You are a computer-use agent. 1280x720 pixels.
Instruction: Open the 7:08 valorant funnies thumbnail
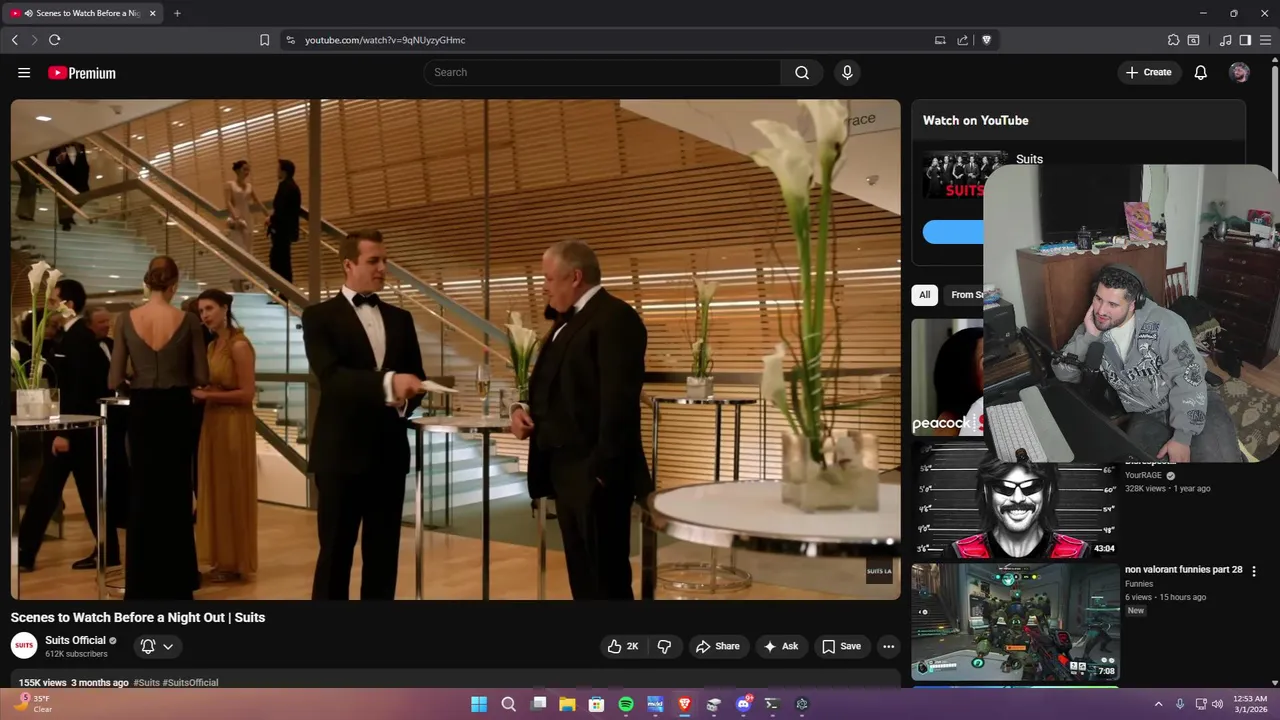tap(1015, 622)
